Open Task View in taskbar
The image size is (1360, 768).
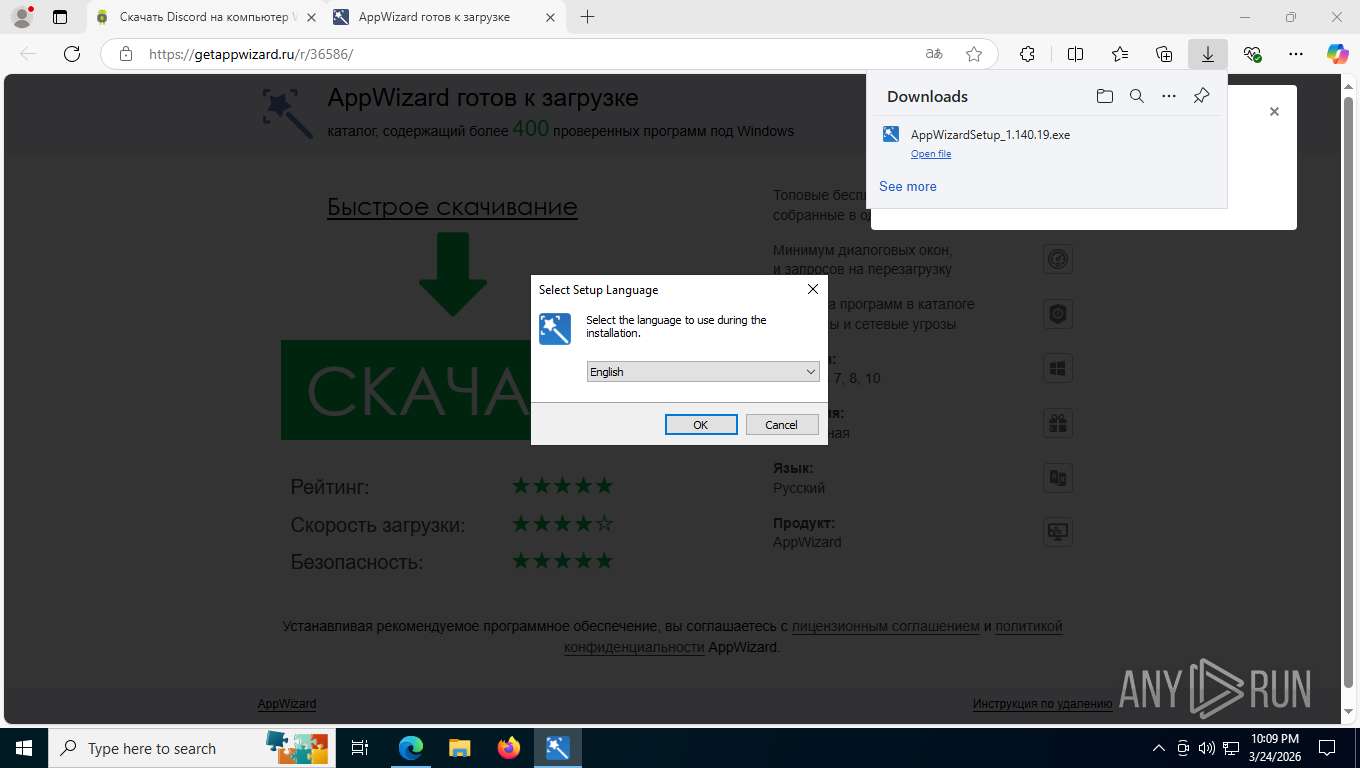(360, 748)
